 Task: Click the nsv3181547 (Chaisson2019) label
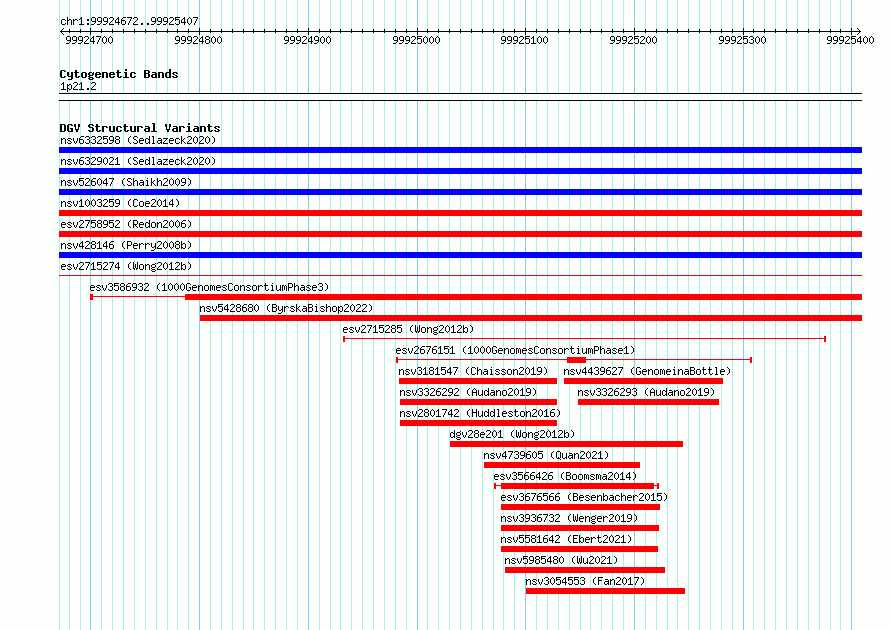[473, 371]
